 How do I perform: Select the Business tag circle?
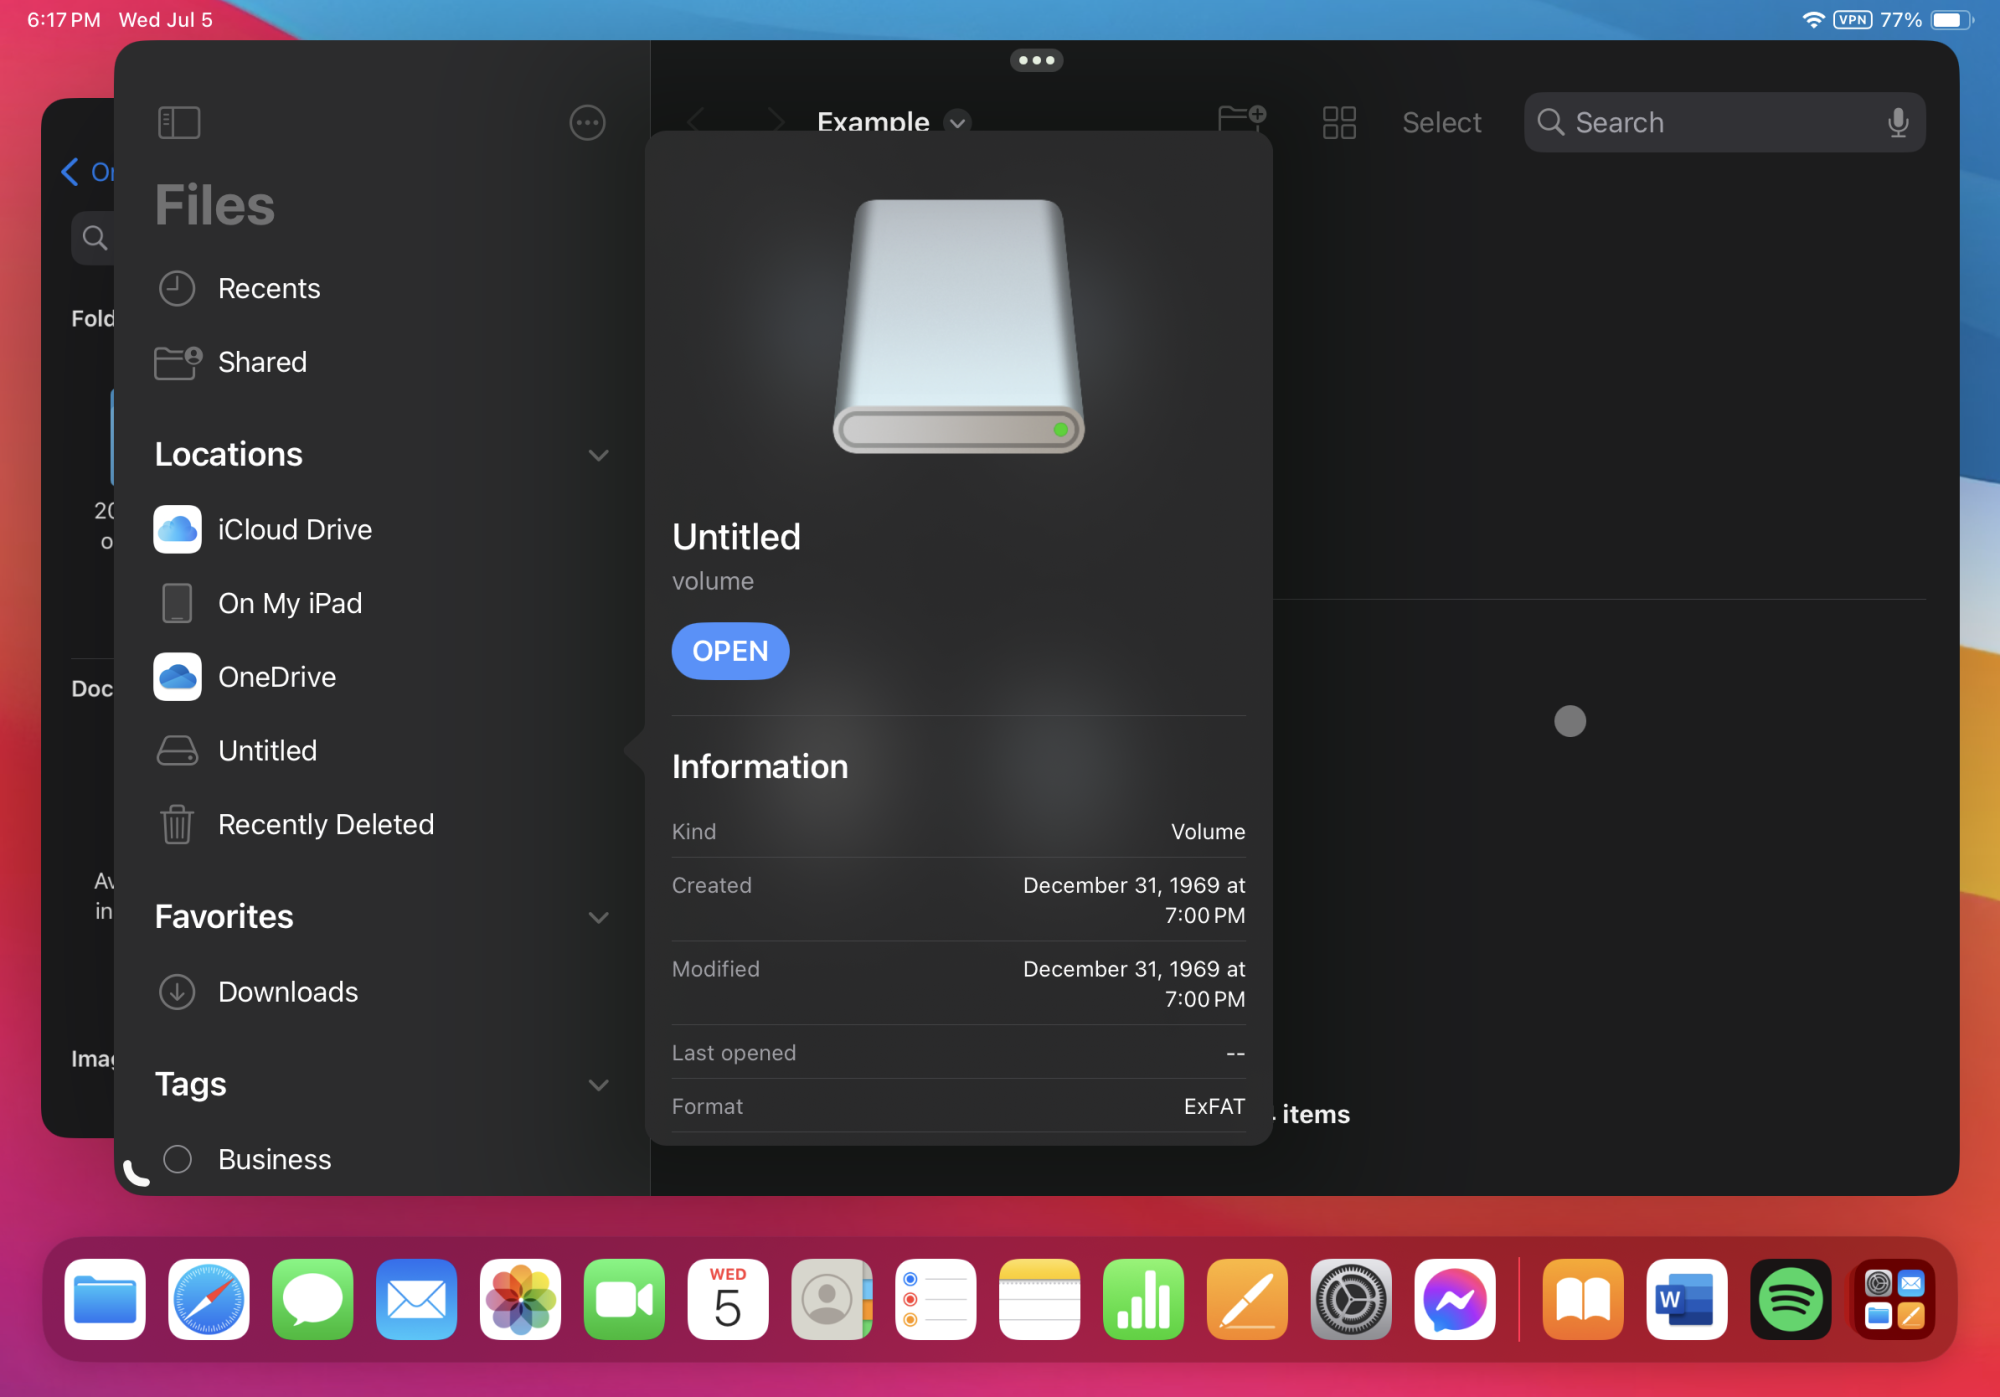(178, 1159)
